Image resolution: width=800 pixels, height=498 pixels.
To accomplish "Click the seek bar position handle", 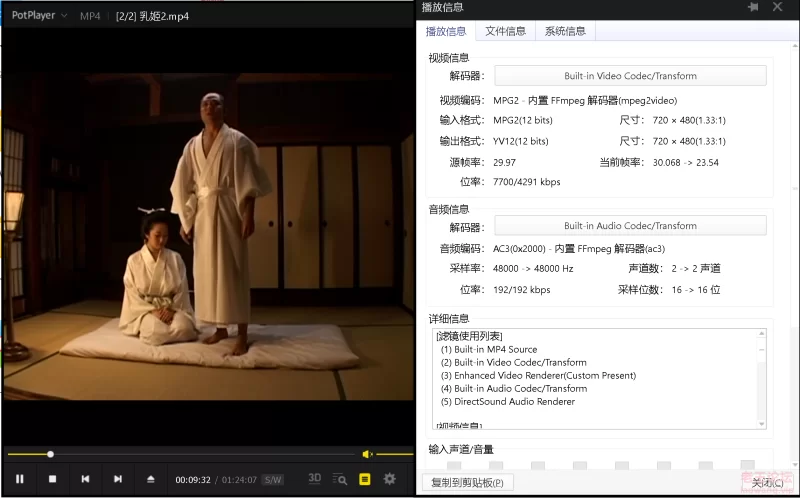I will [50, 454].
